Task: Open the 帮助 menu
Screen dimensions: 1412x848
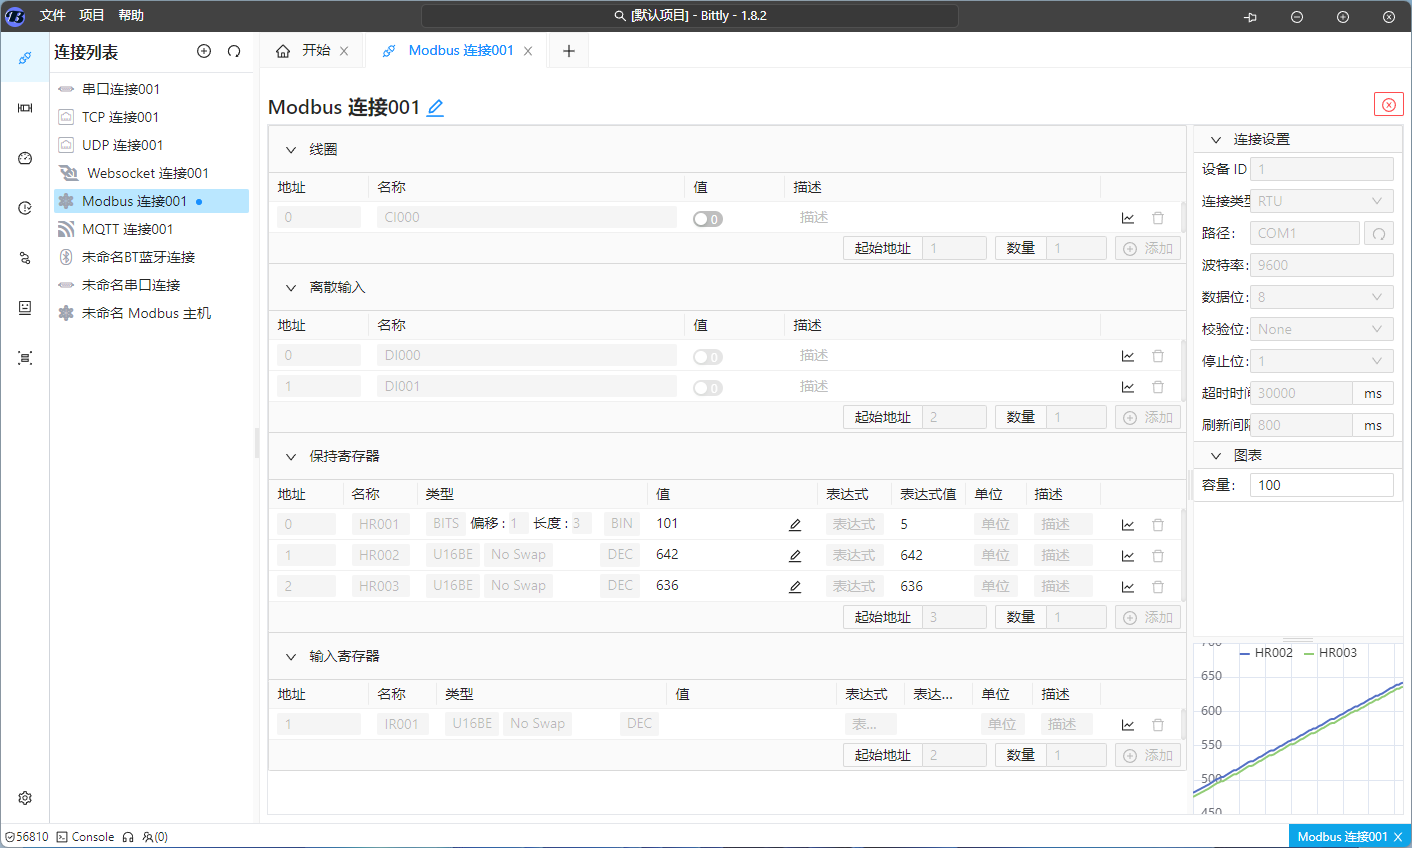Action: tap(131, 15)
